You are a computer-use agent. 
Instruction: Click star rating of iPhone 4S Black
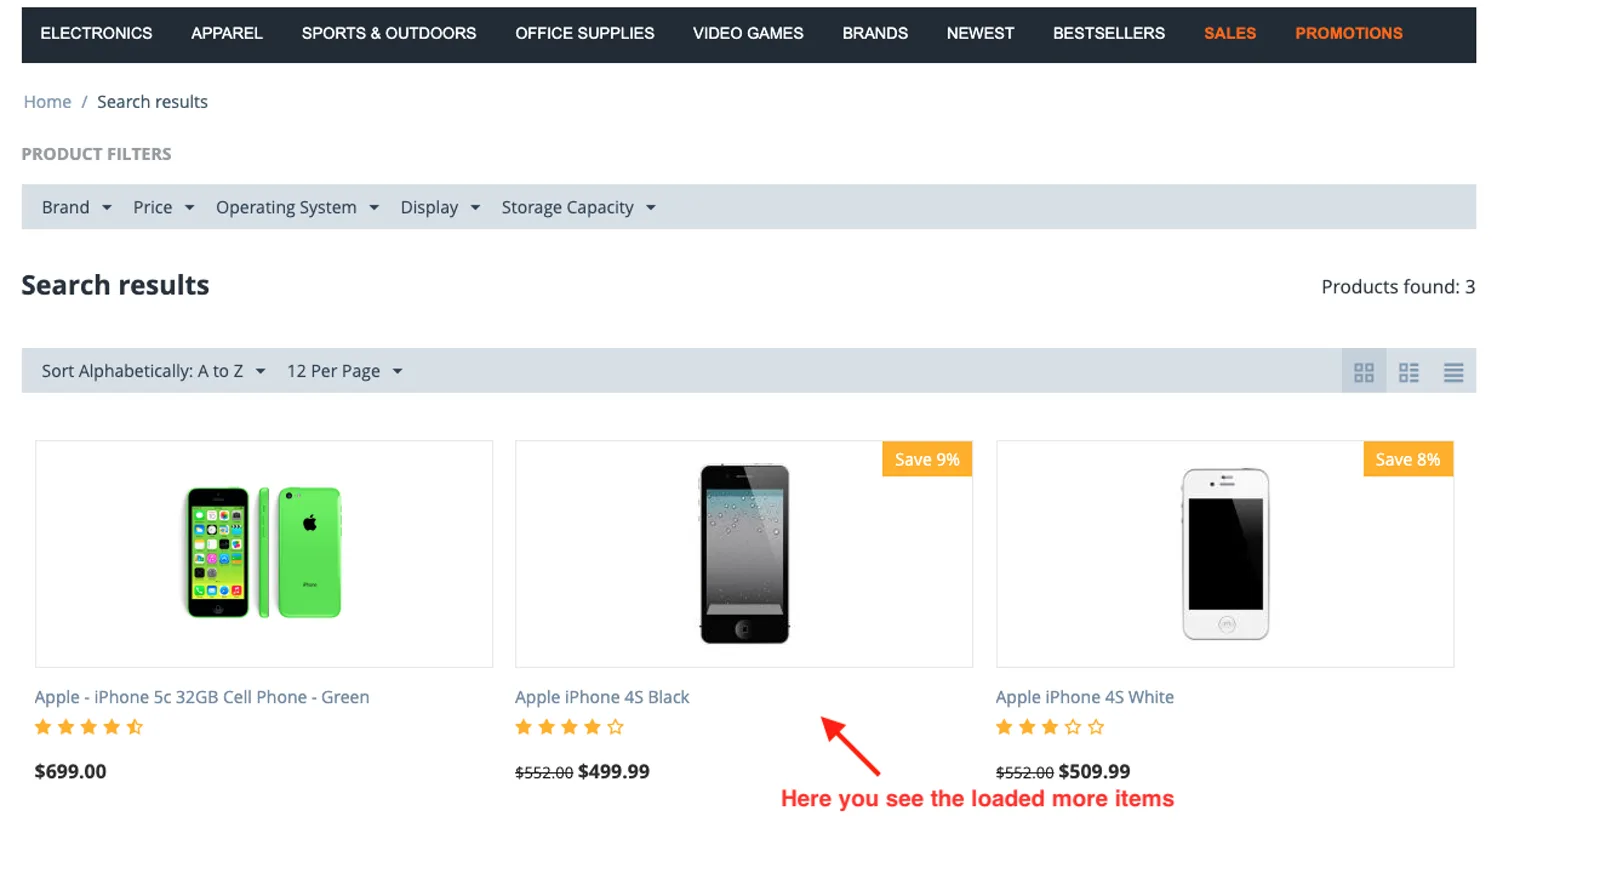(570, 727)
